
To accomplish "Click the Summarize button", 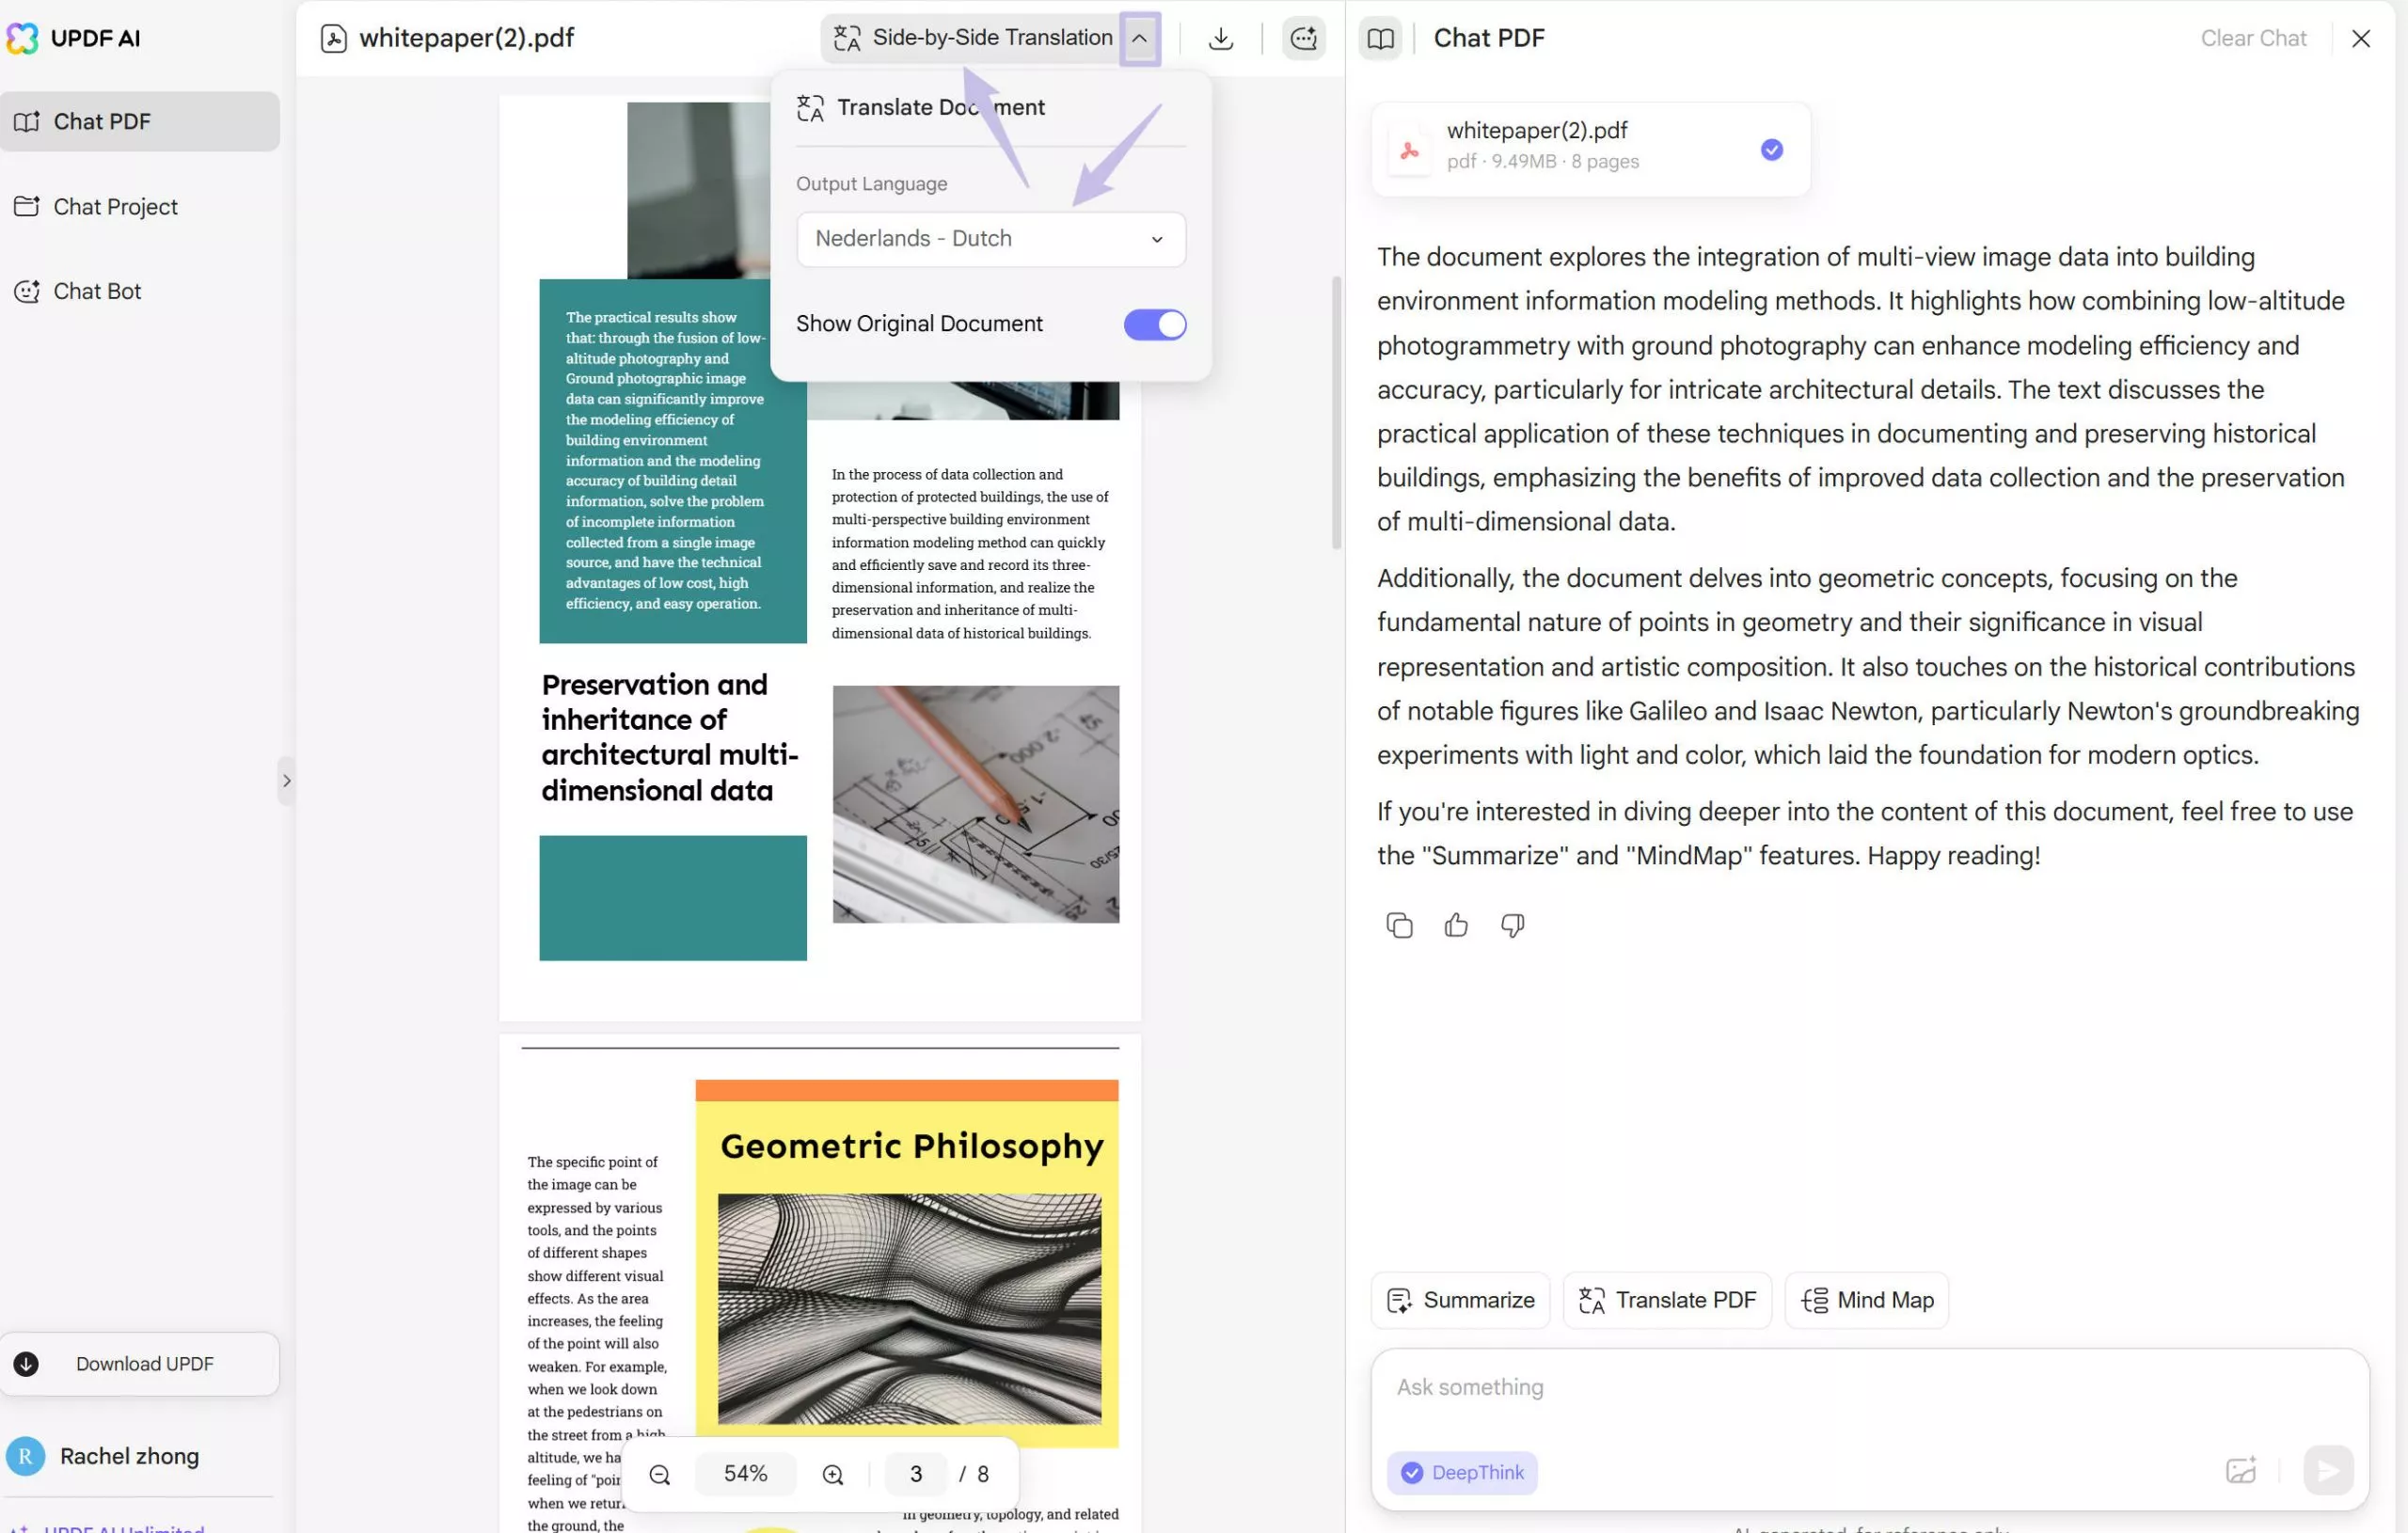I will (1460, 1300).
